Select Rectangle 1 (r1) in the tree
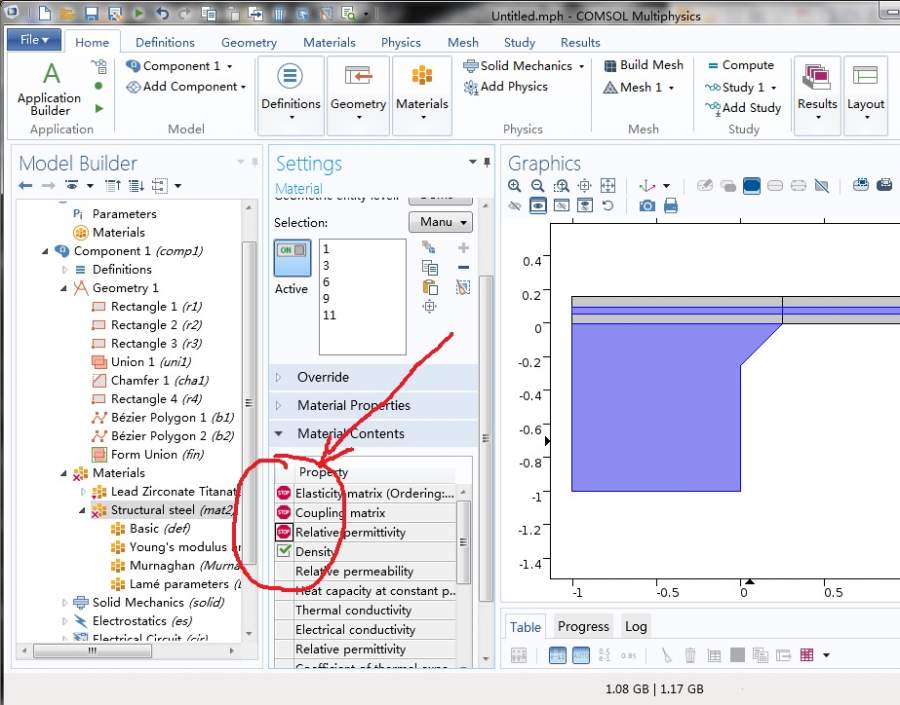Viewport: 900px width, 705px height. (x=147, y=307)
